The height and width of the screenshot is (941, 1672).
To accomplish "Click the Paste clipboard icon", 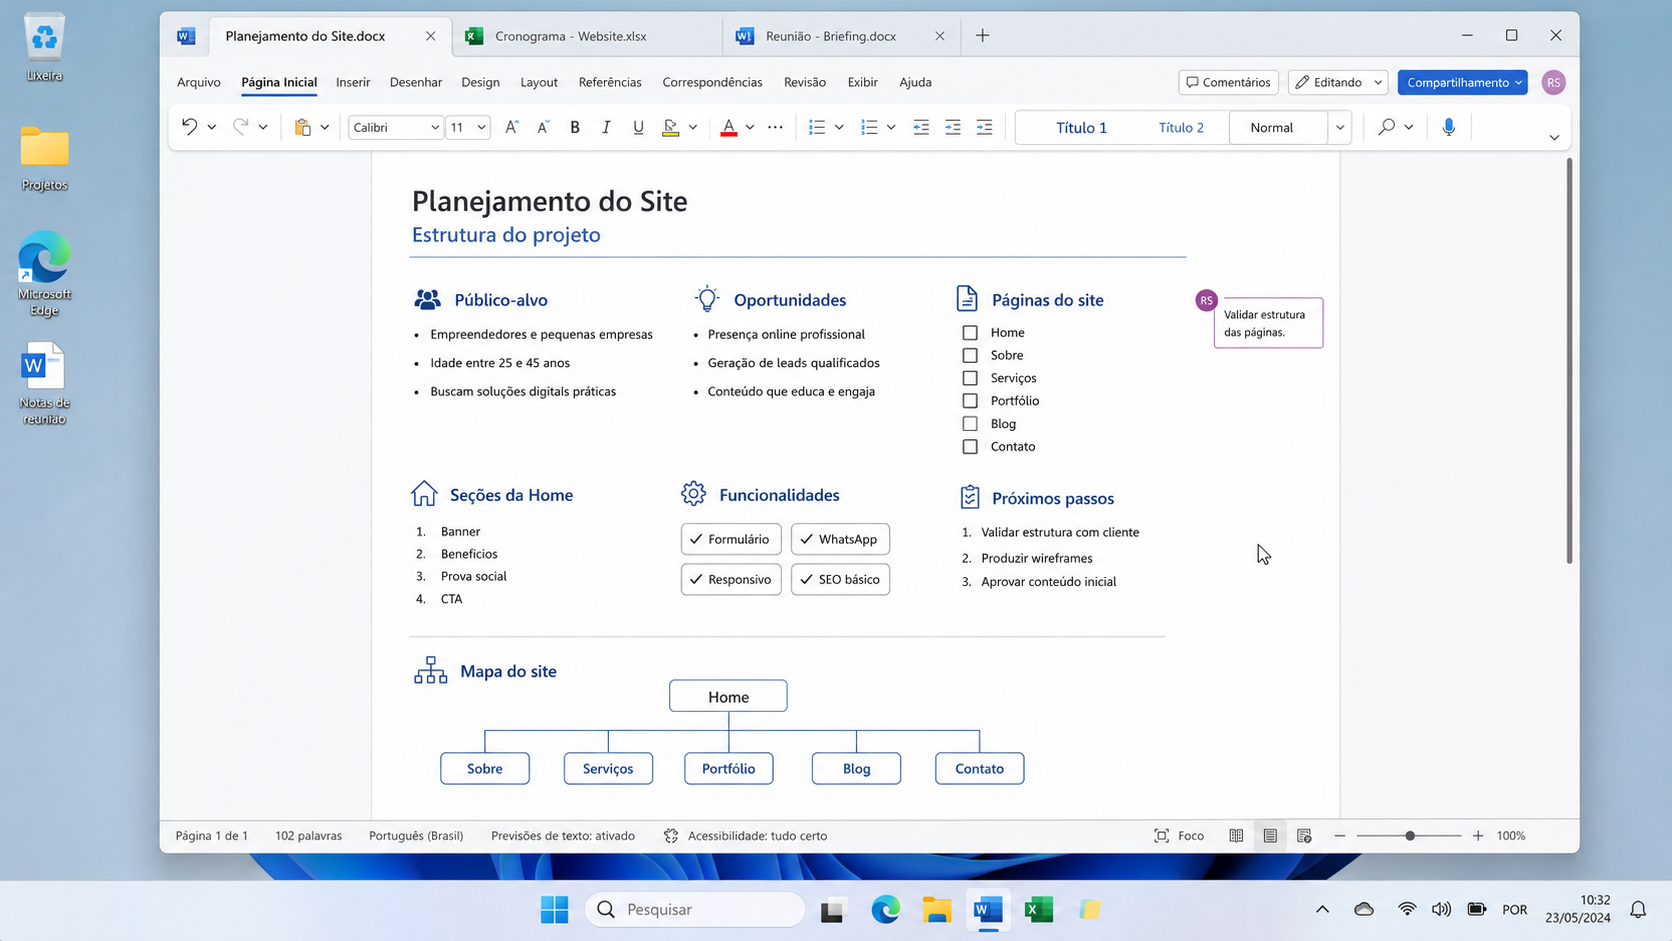I will click(x=303, y=127).
